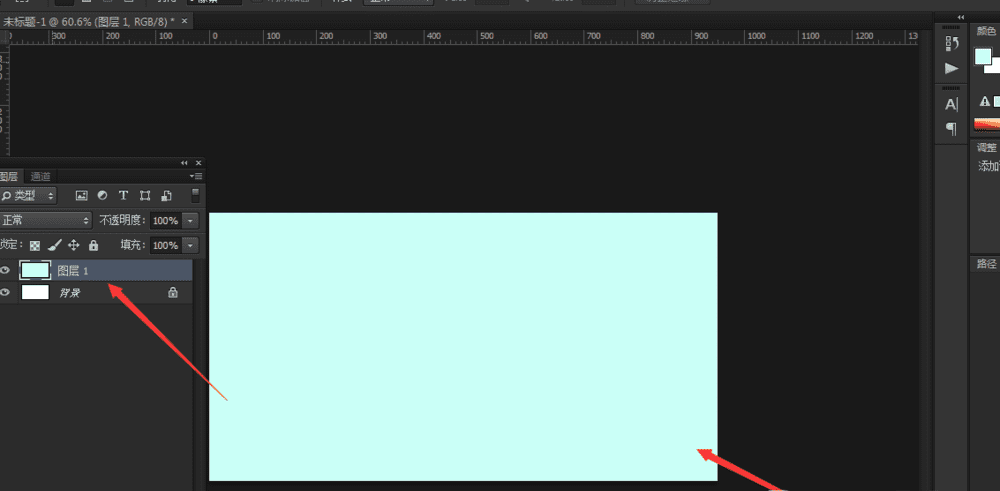The height and width of the screenshot is (491, 1000).
Task: Select the 未标题-1 document tab
Action: [88, 21]
